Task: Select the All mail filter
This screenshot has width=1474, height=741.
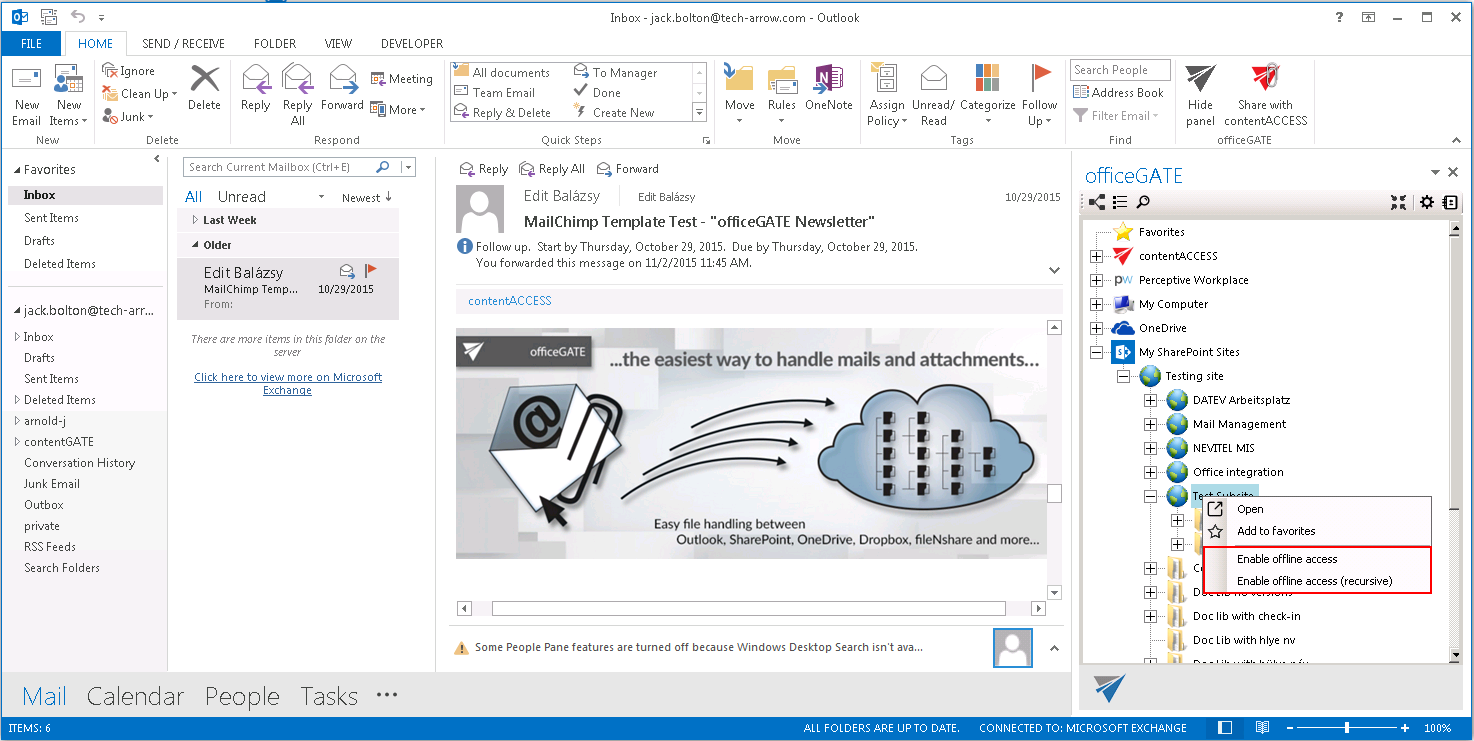Action: pyautogui.click(x=194, y=197)
